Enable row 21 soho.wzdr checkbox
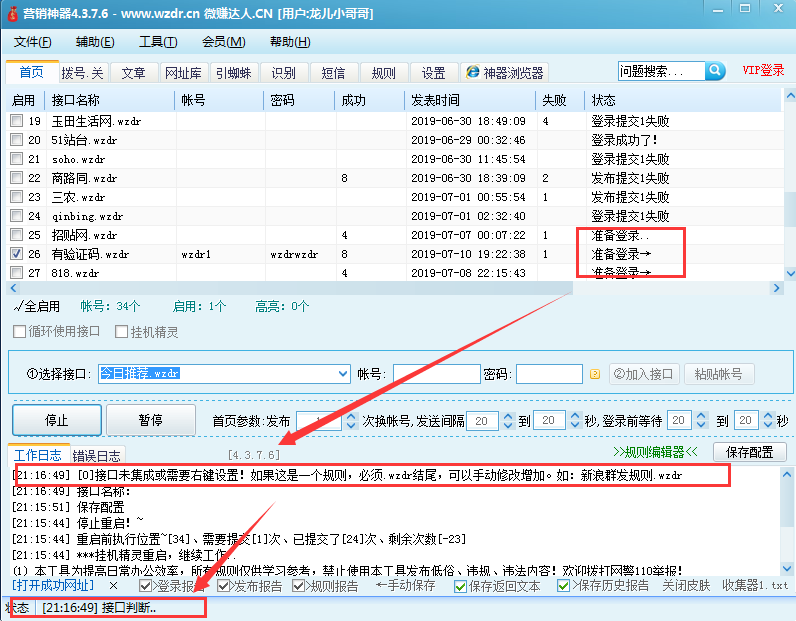796x621 pixels. click(17, 158)
